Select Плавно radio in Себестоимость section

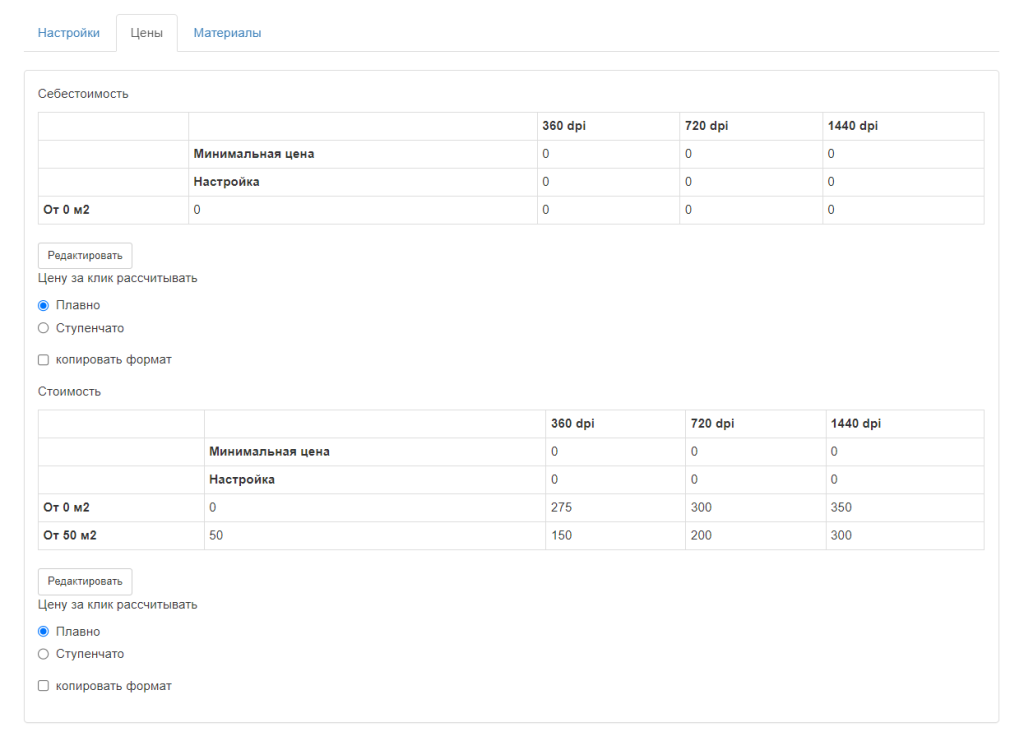pos(43,306)
